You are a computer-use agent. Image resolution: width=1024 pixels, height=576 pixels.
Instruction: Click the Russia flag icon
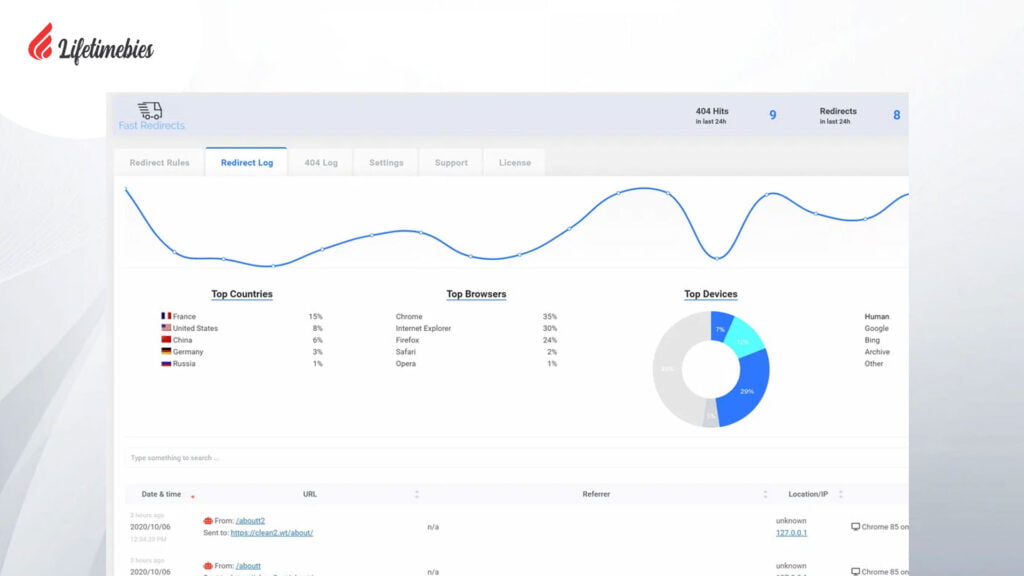pos(166,363)
